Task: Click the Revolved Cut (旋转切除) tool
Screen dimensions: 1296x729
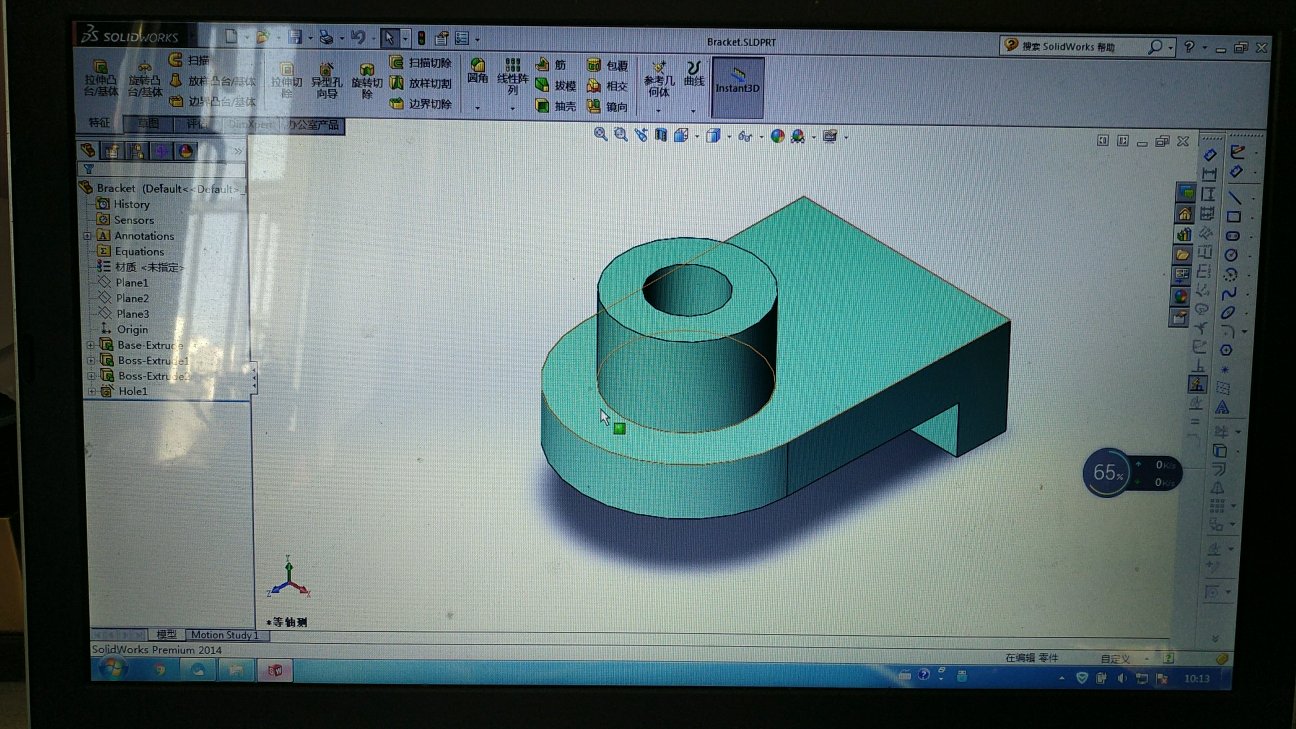Action: 366,80
